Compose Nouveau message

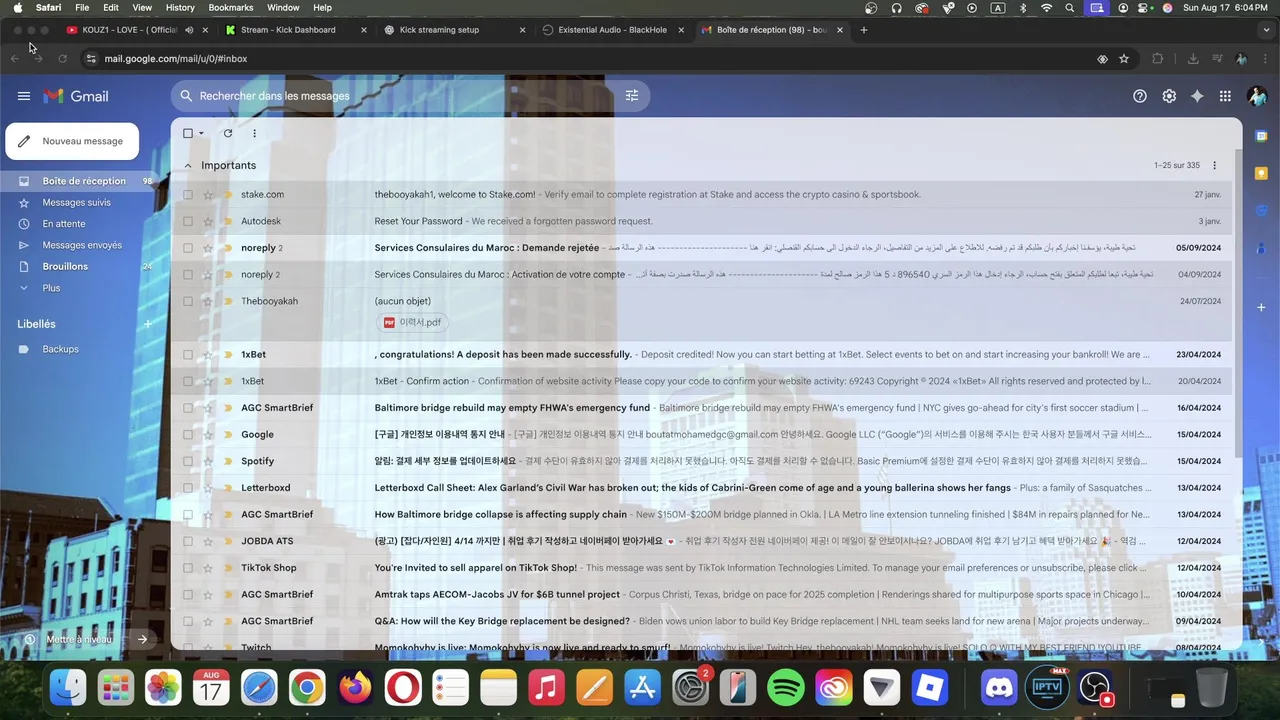72,141
